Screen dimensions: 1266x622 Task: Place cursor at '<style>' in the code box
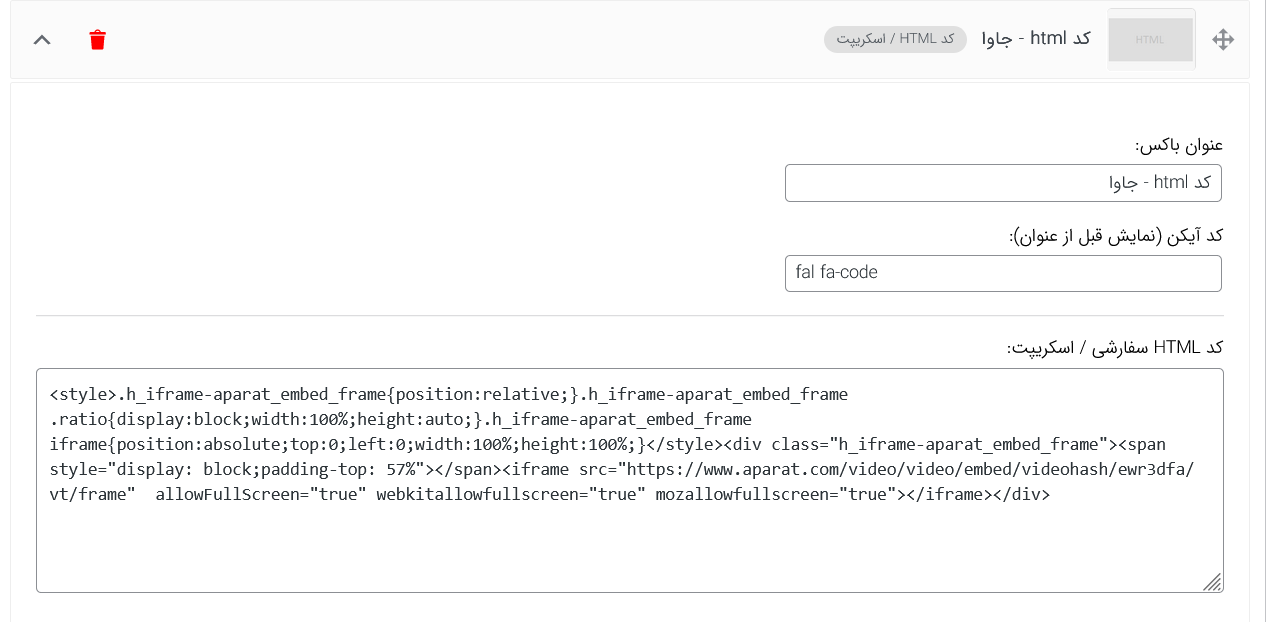point(83,394)
